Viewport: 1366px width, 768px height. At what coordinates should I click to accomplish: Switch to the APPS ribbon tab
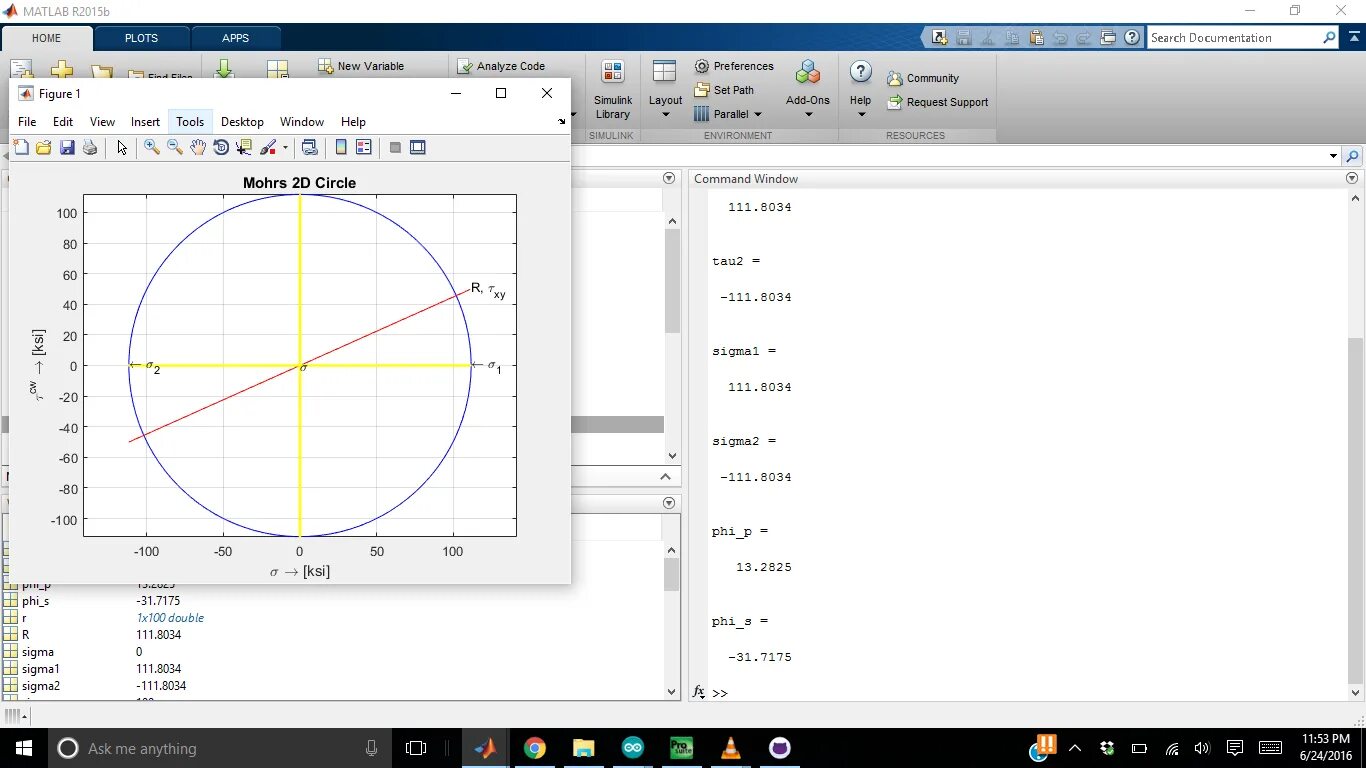[236, 38]
